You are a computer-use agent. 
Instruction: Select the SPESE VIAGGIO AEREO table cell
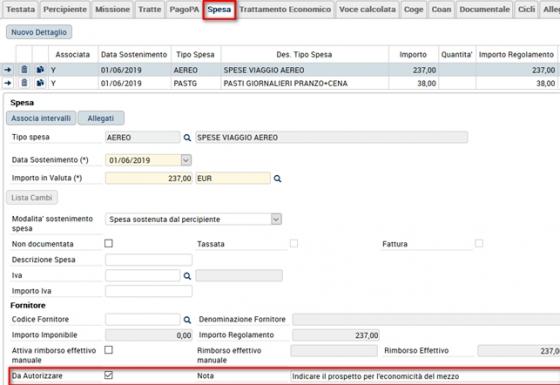click(x=305, y=70)
